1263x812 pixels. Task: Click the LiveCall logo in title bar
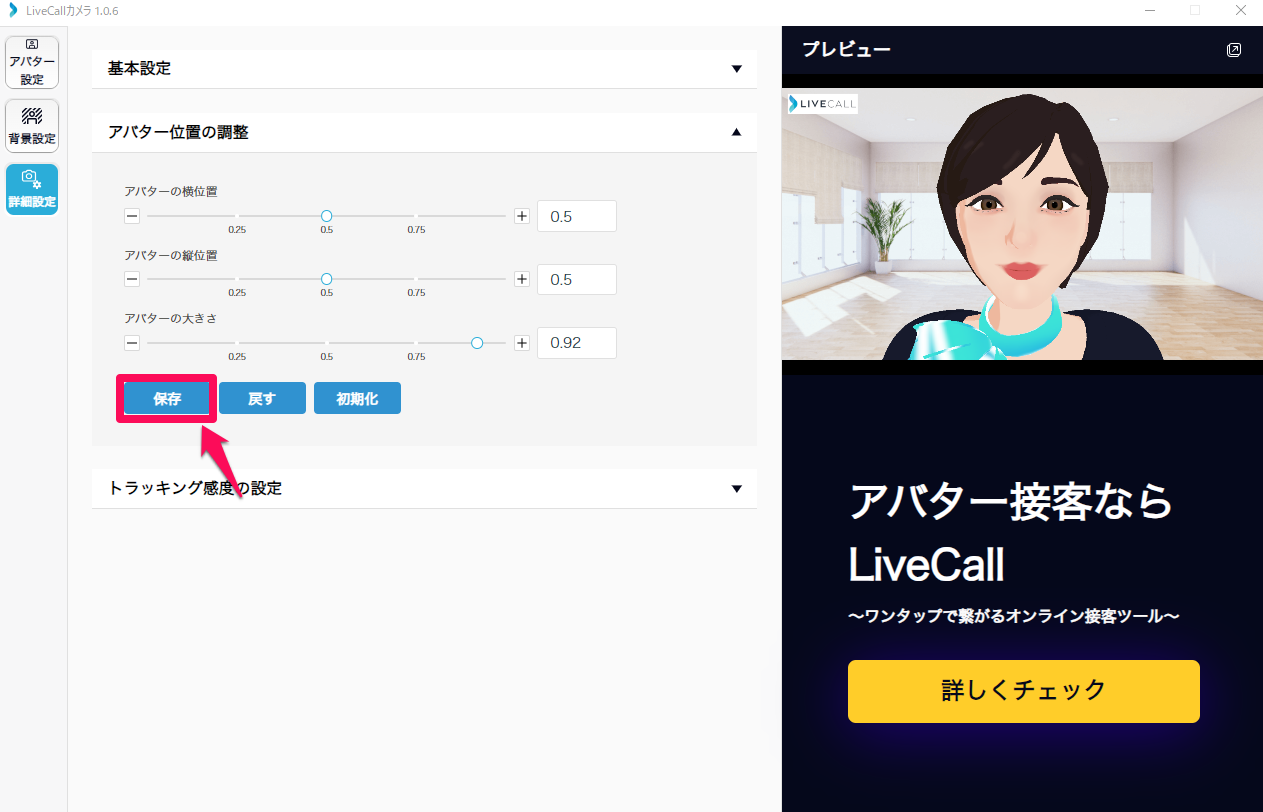tap(13, 10)
